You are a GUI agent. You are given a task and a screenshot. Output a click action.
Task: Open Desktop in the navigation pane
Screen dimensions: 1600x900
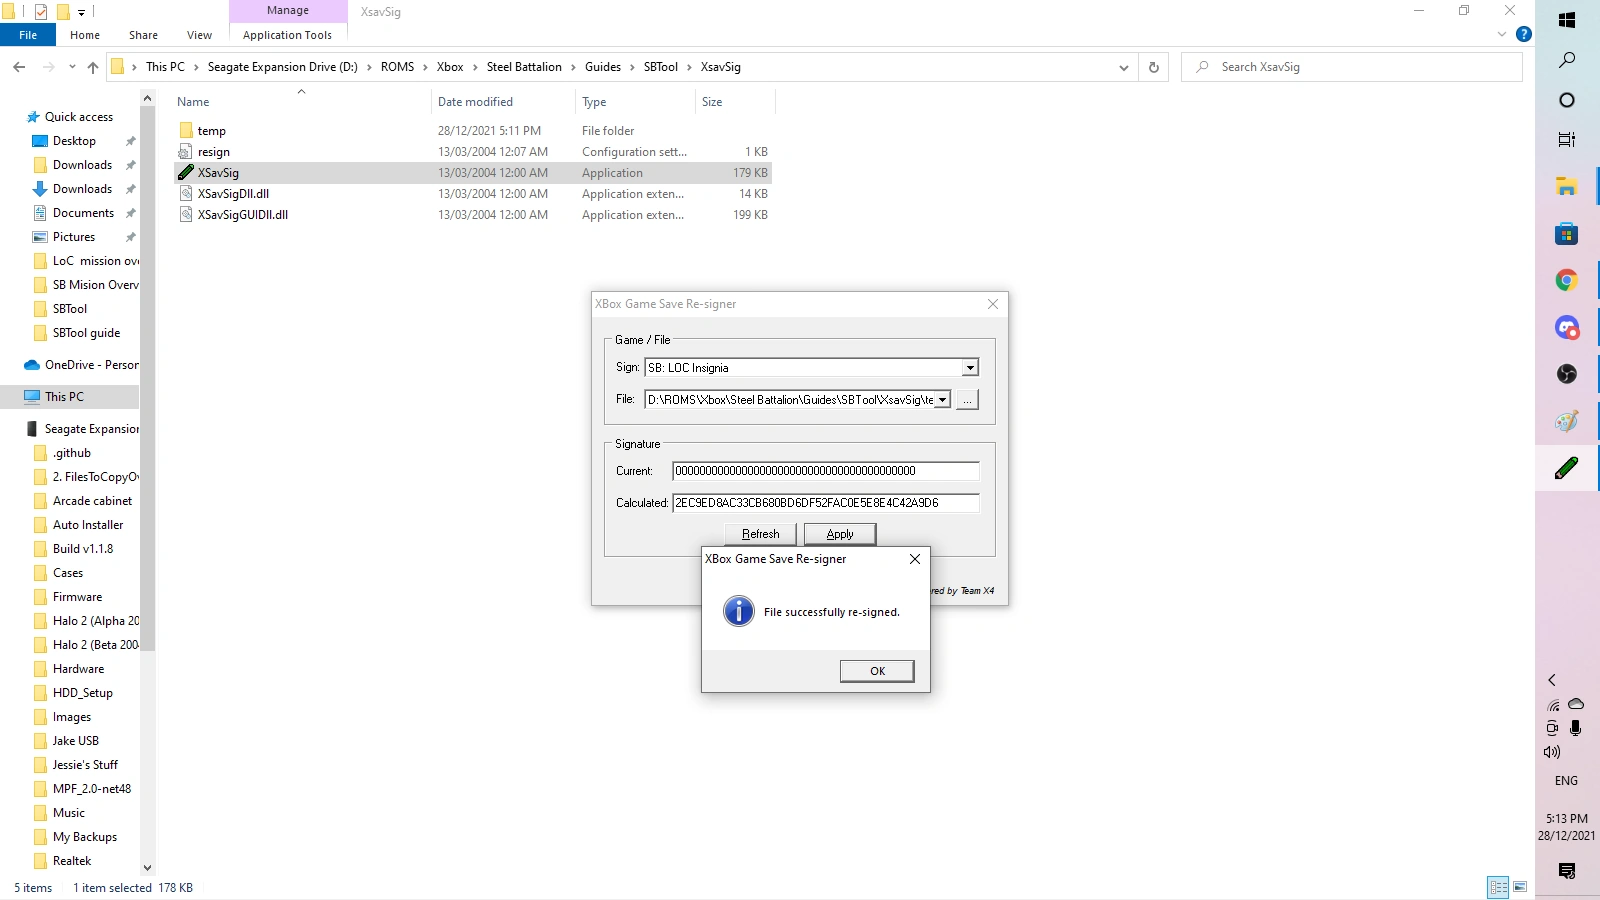point(74,141)
